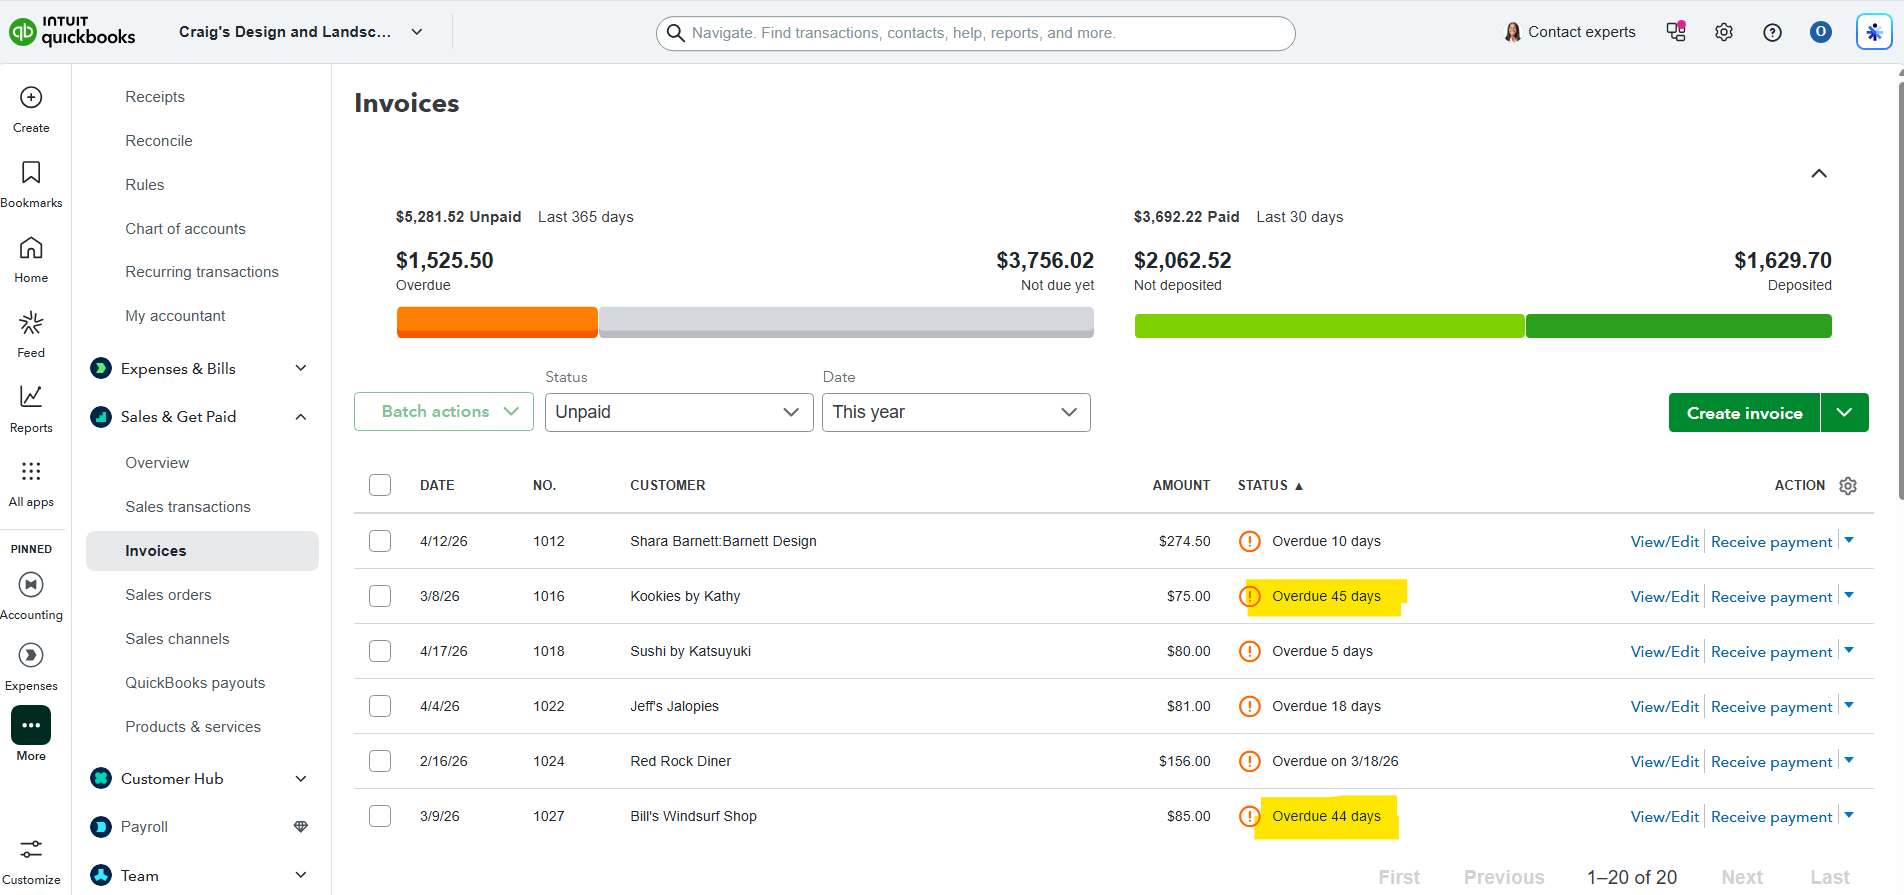
Task: Open pinned Accounting icon
Action: point(31,584)
